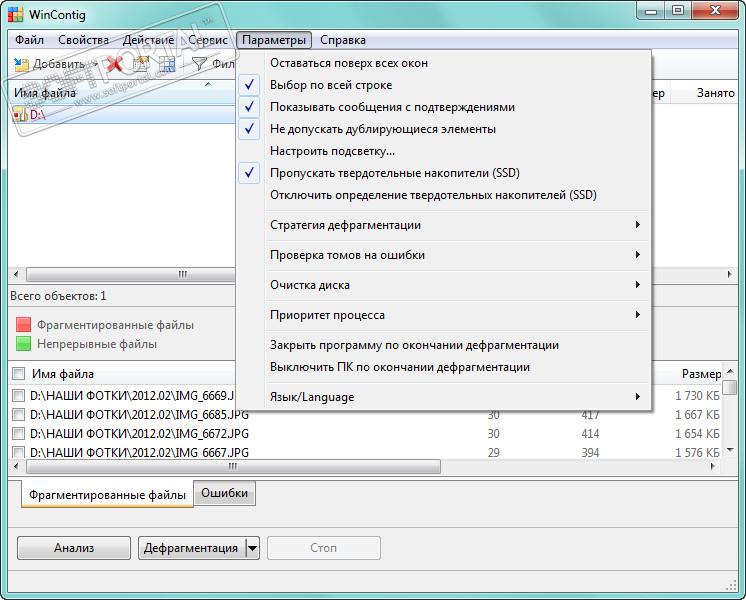Image resolution: width=746 pixels, height=600 pixels.
Task: Open Настроить подсветку... settings
Action: click(x=333, y=151)
